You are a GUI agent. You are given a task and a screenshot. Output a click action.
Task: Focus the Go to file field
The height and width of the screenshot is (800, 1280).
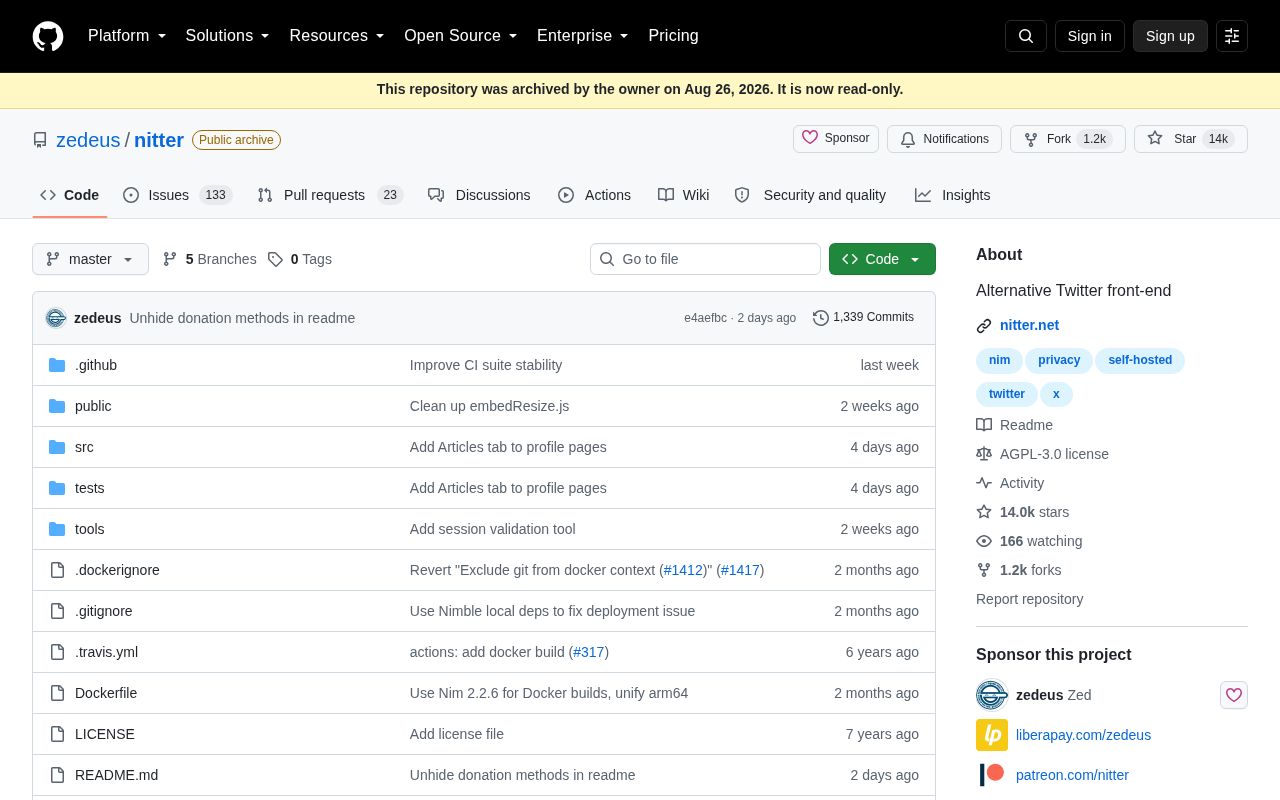[x=705, y=259]
